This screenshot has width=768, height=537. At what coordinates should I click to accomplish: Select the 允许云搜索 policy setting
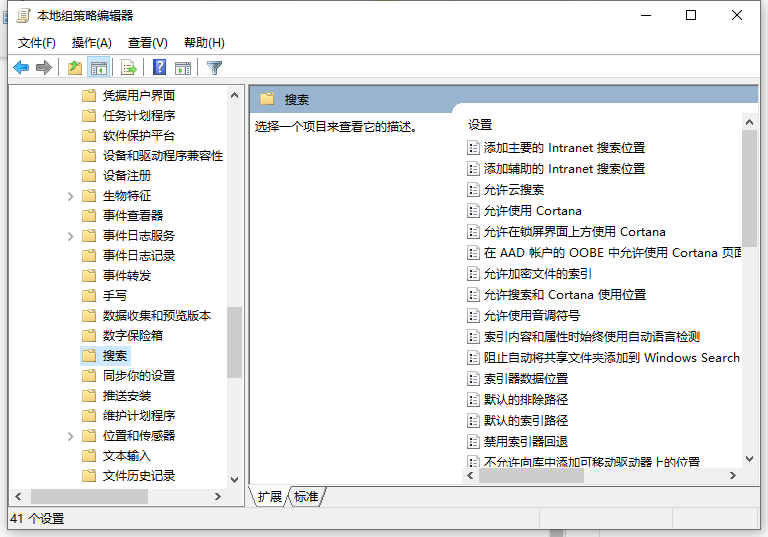[x=514, y=190]
